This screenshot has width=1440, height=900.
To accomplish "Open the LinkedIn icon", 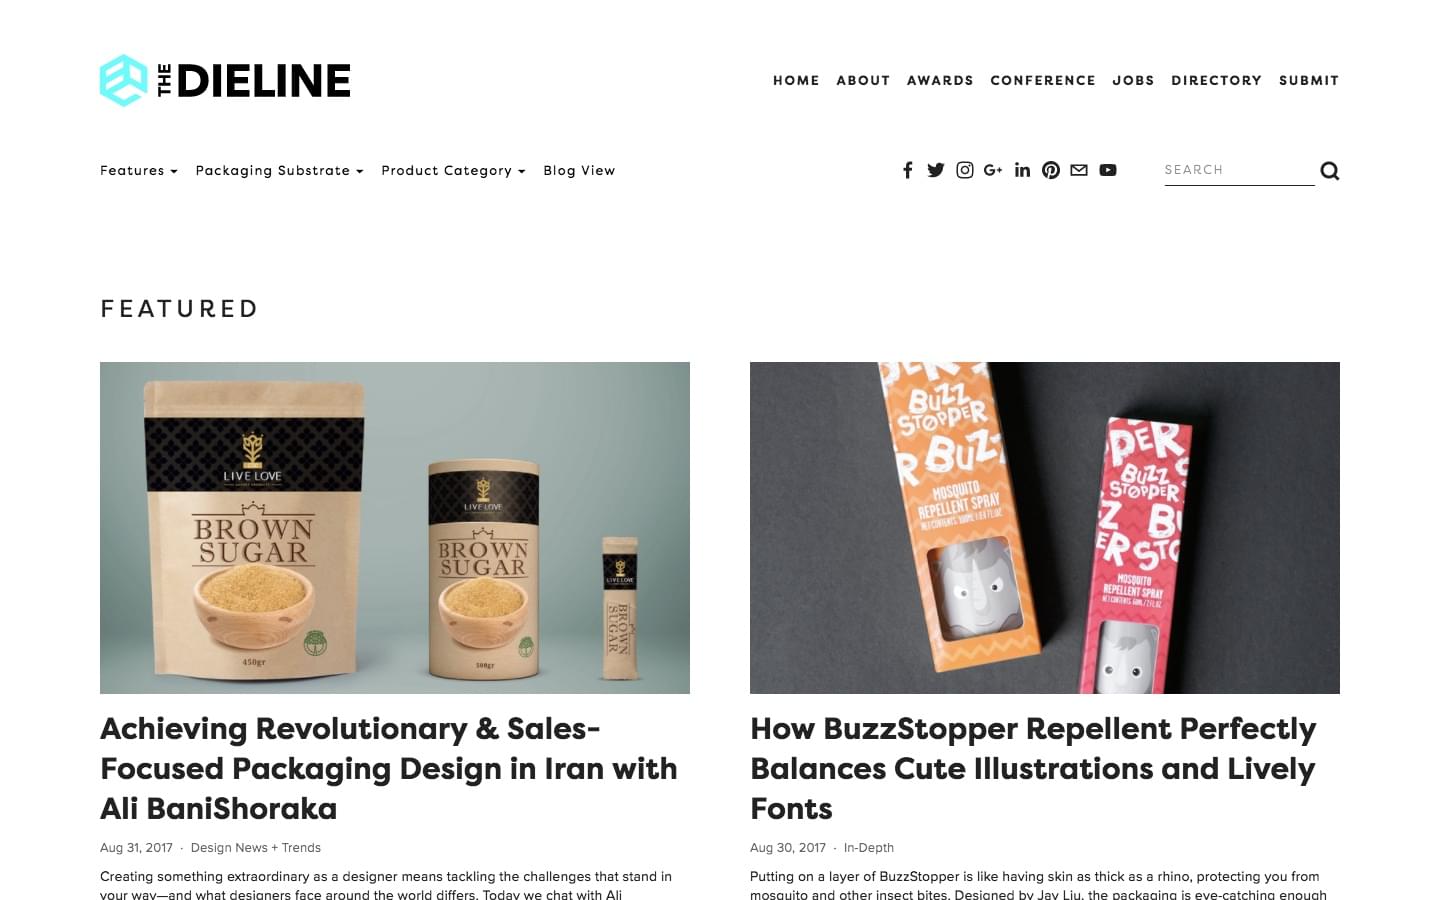I will (x=1022, y=170).
